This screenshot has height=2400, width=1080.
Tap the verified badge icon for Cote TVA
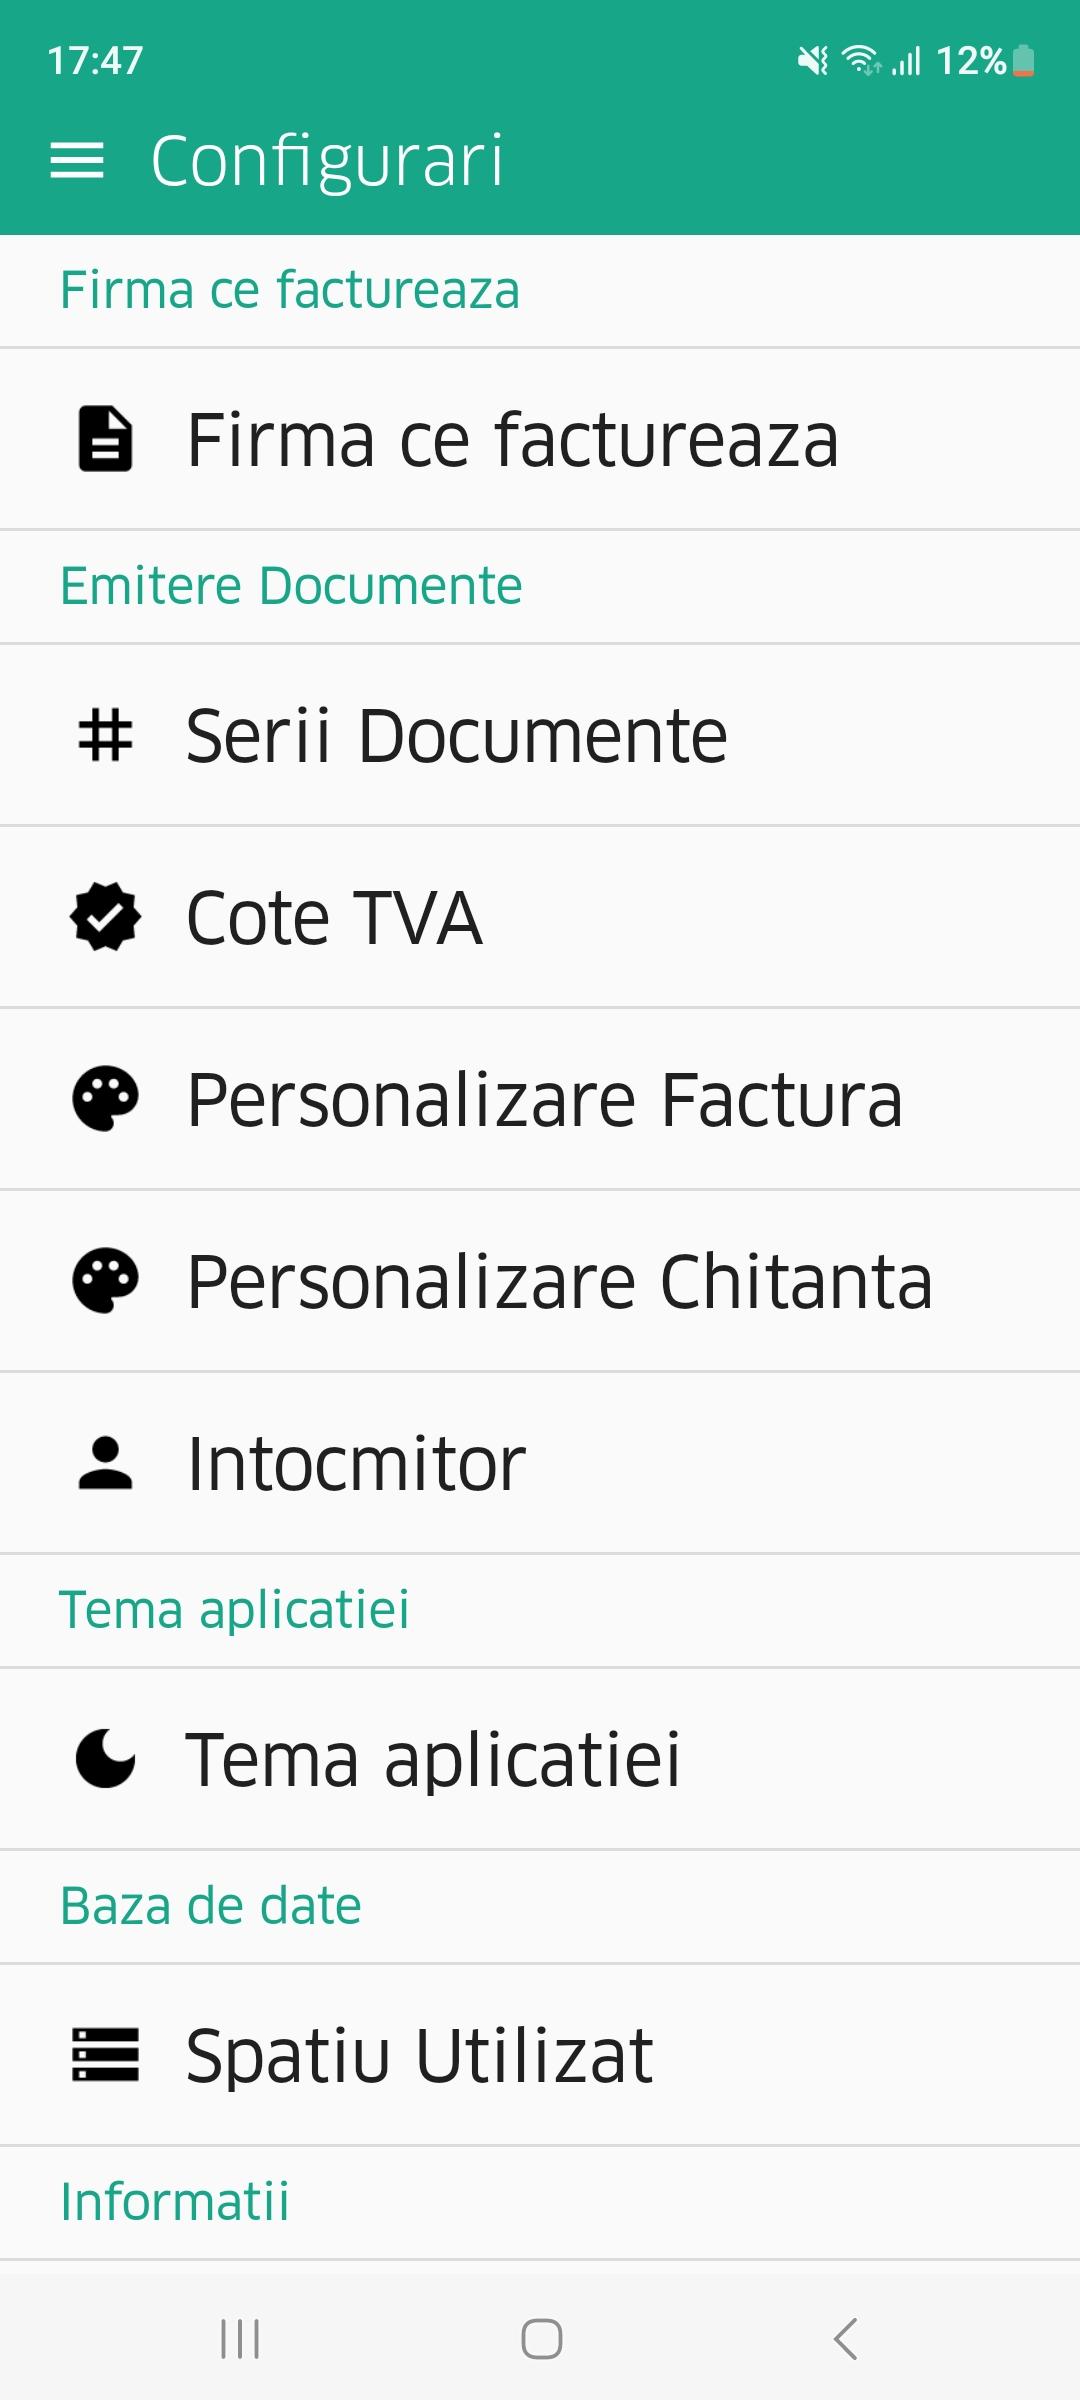click(x=105, y=917)
